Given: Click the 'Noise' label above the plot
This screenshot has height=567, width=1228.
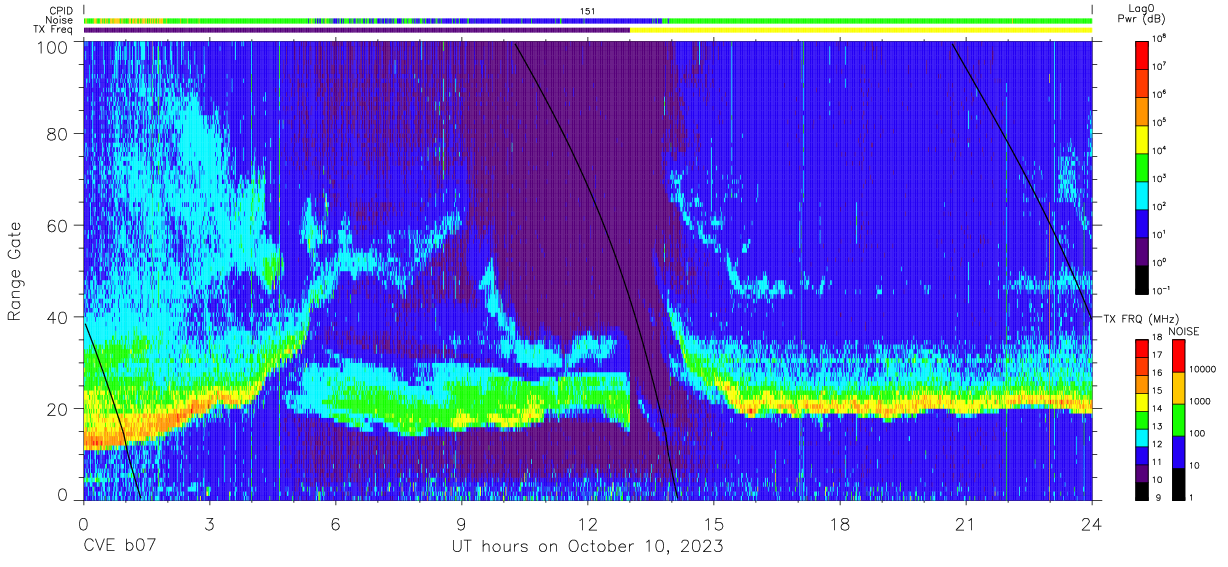Looking at the screenshot, I should pyautogui.click(x=60, y=20).
